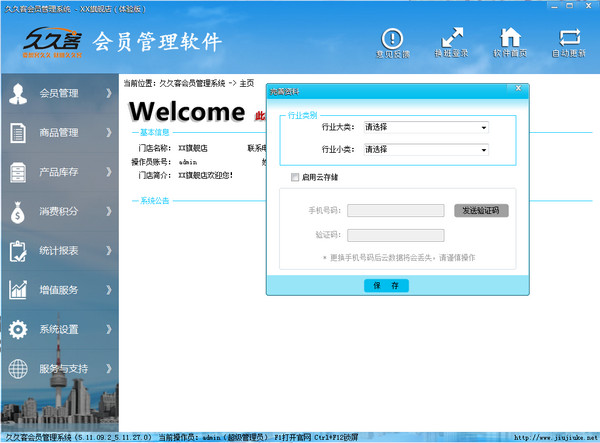The width and height of the screenshot is (600, 443).
Task: Click the 发送验证码 button
Action: point(482,211)
